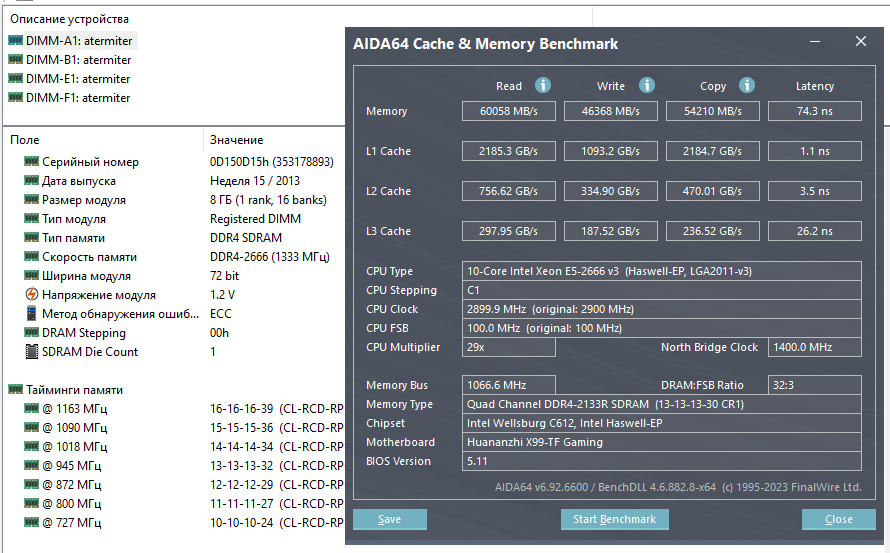Click L2 Cache read 756.62 GB/s
This screenshot has width=890, height=553.
click(509, 191)
